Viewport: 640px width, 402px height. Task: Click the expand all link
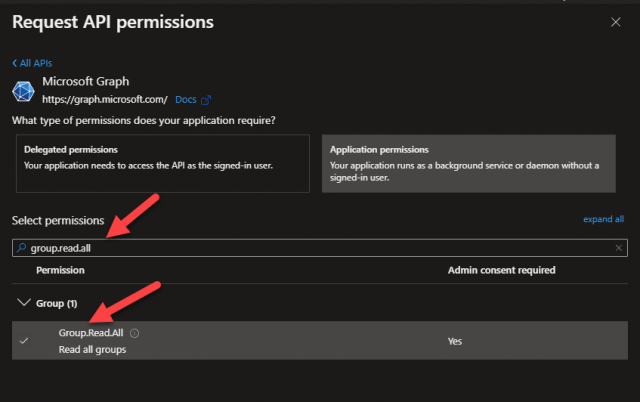pyautogui.click(x=603, y=219)
